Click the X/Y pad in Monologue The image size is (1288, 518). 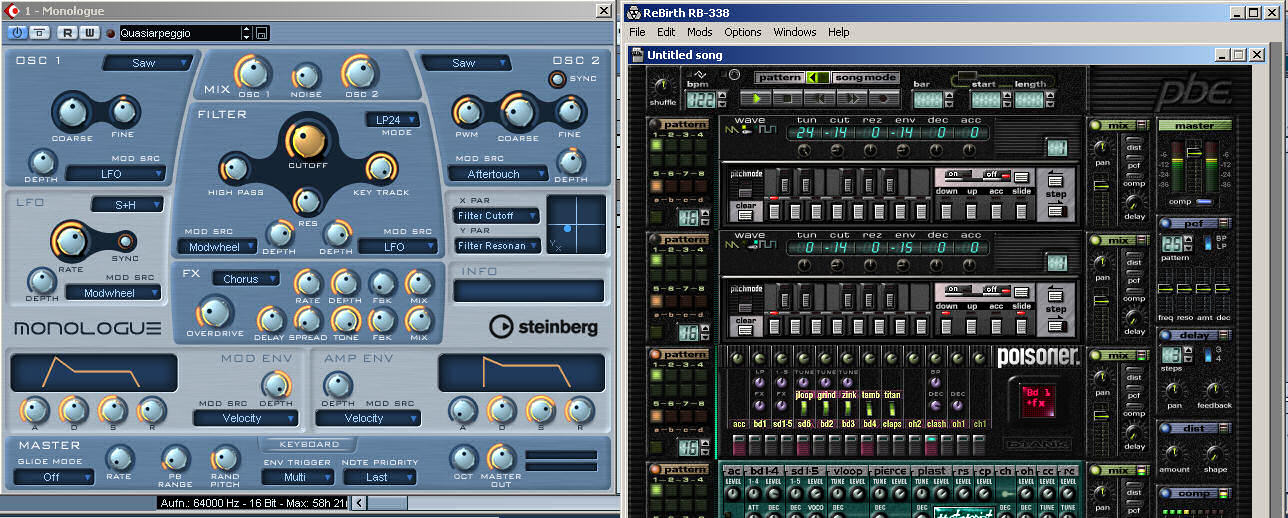(577, 225)
